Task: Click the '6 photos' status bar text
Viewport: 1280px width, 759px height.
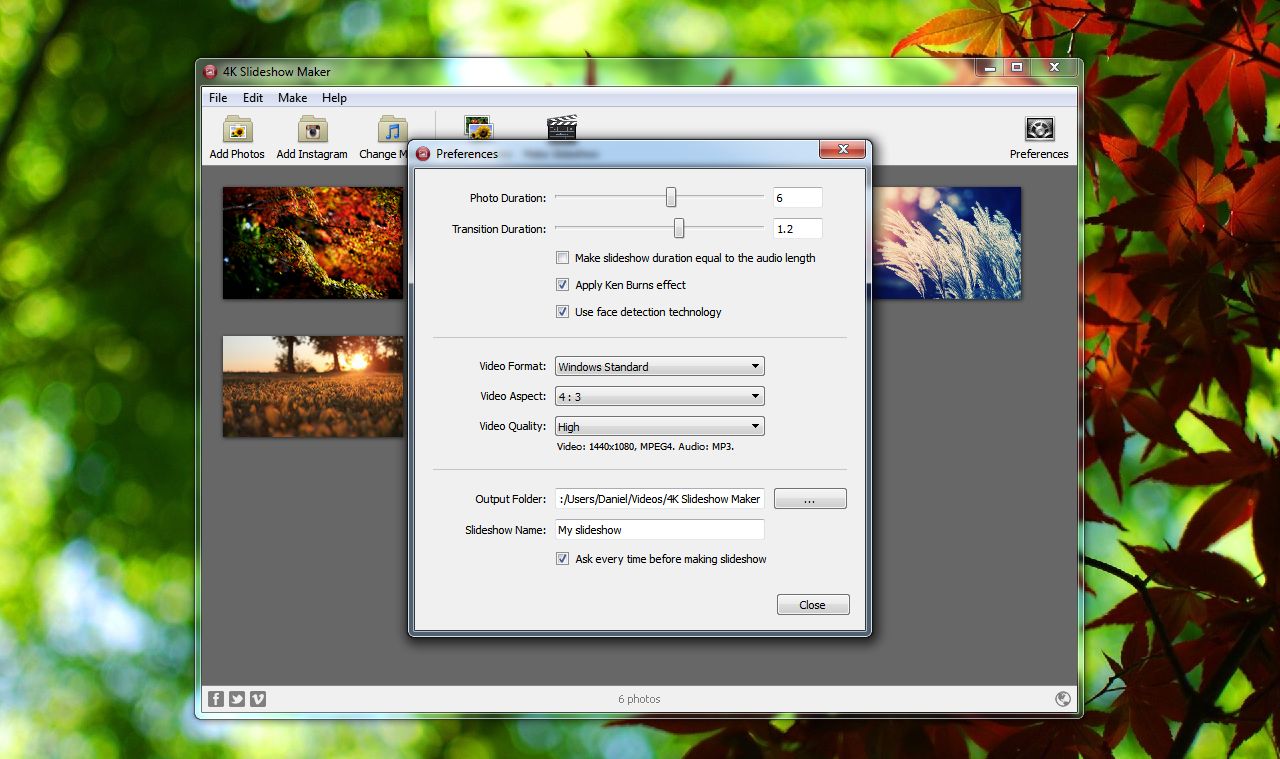Action: pos(639,699)
